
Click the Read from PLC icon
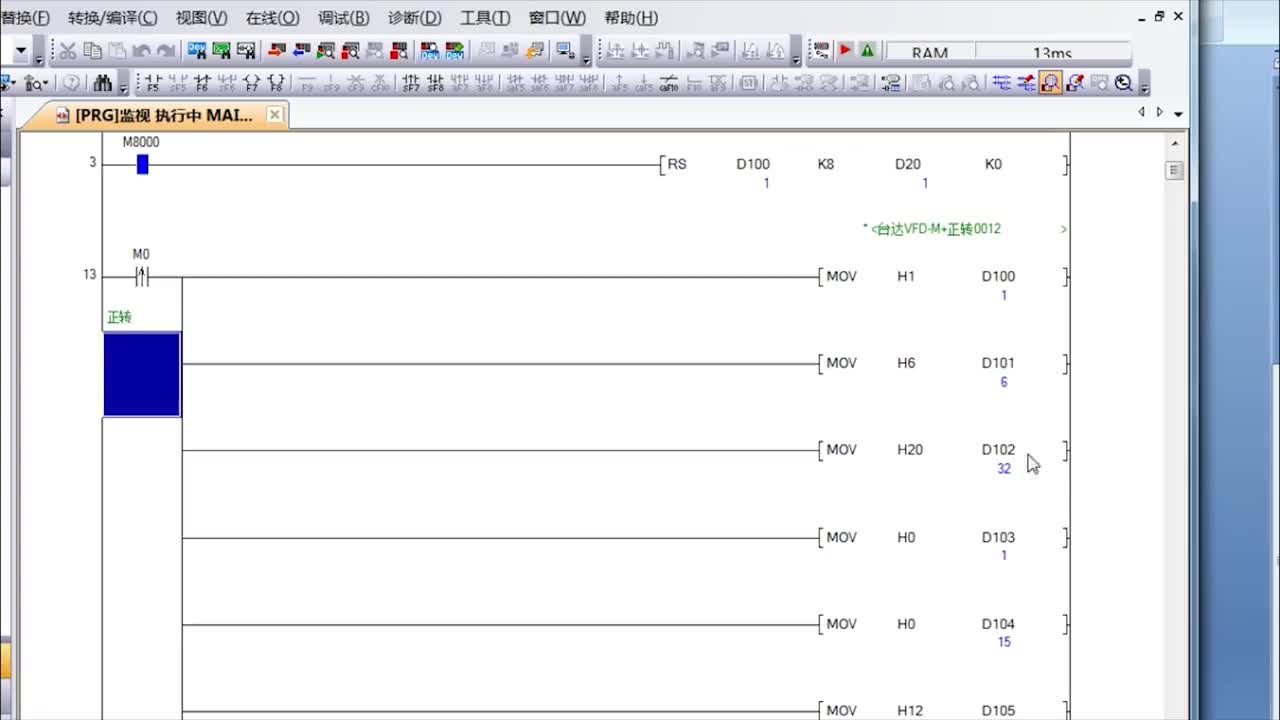[x=301, y=50]
